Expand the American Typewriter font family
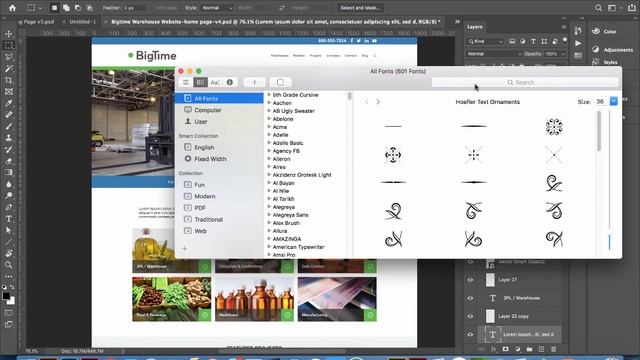 coord(269,247)
